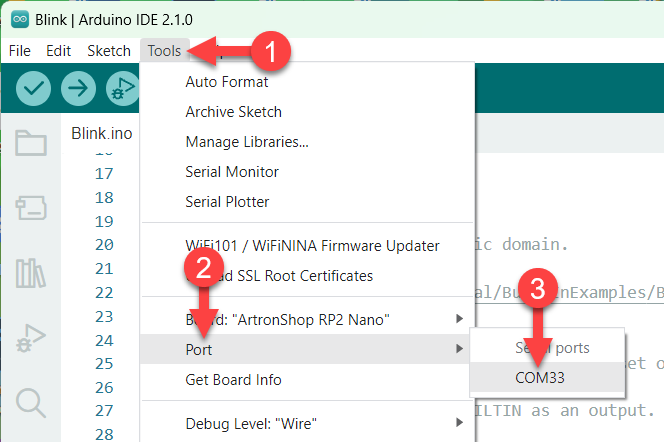Click line number 20 in gutter
This screenshot has height=442, width=664.
[x=104, y=245]
